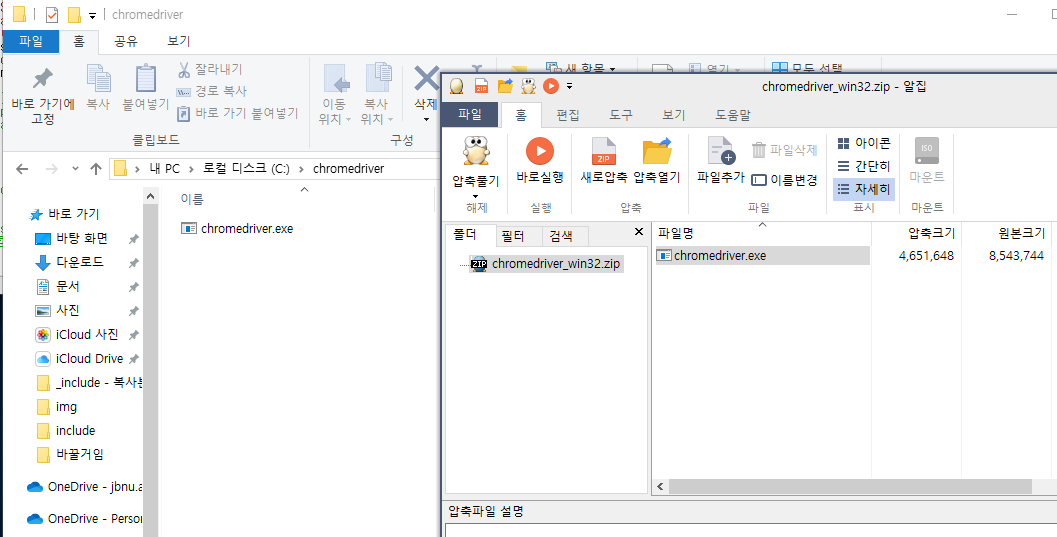The width and height of the screenshot is (1057, 537).
Task: Click the 파일삭제 trash button in ALZip
Action: 784,150
